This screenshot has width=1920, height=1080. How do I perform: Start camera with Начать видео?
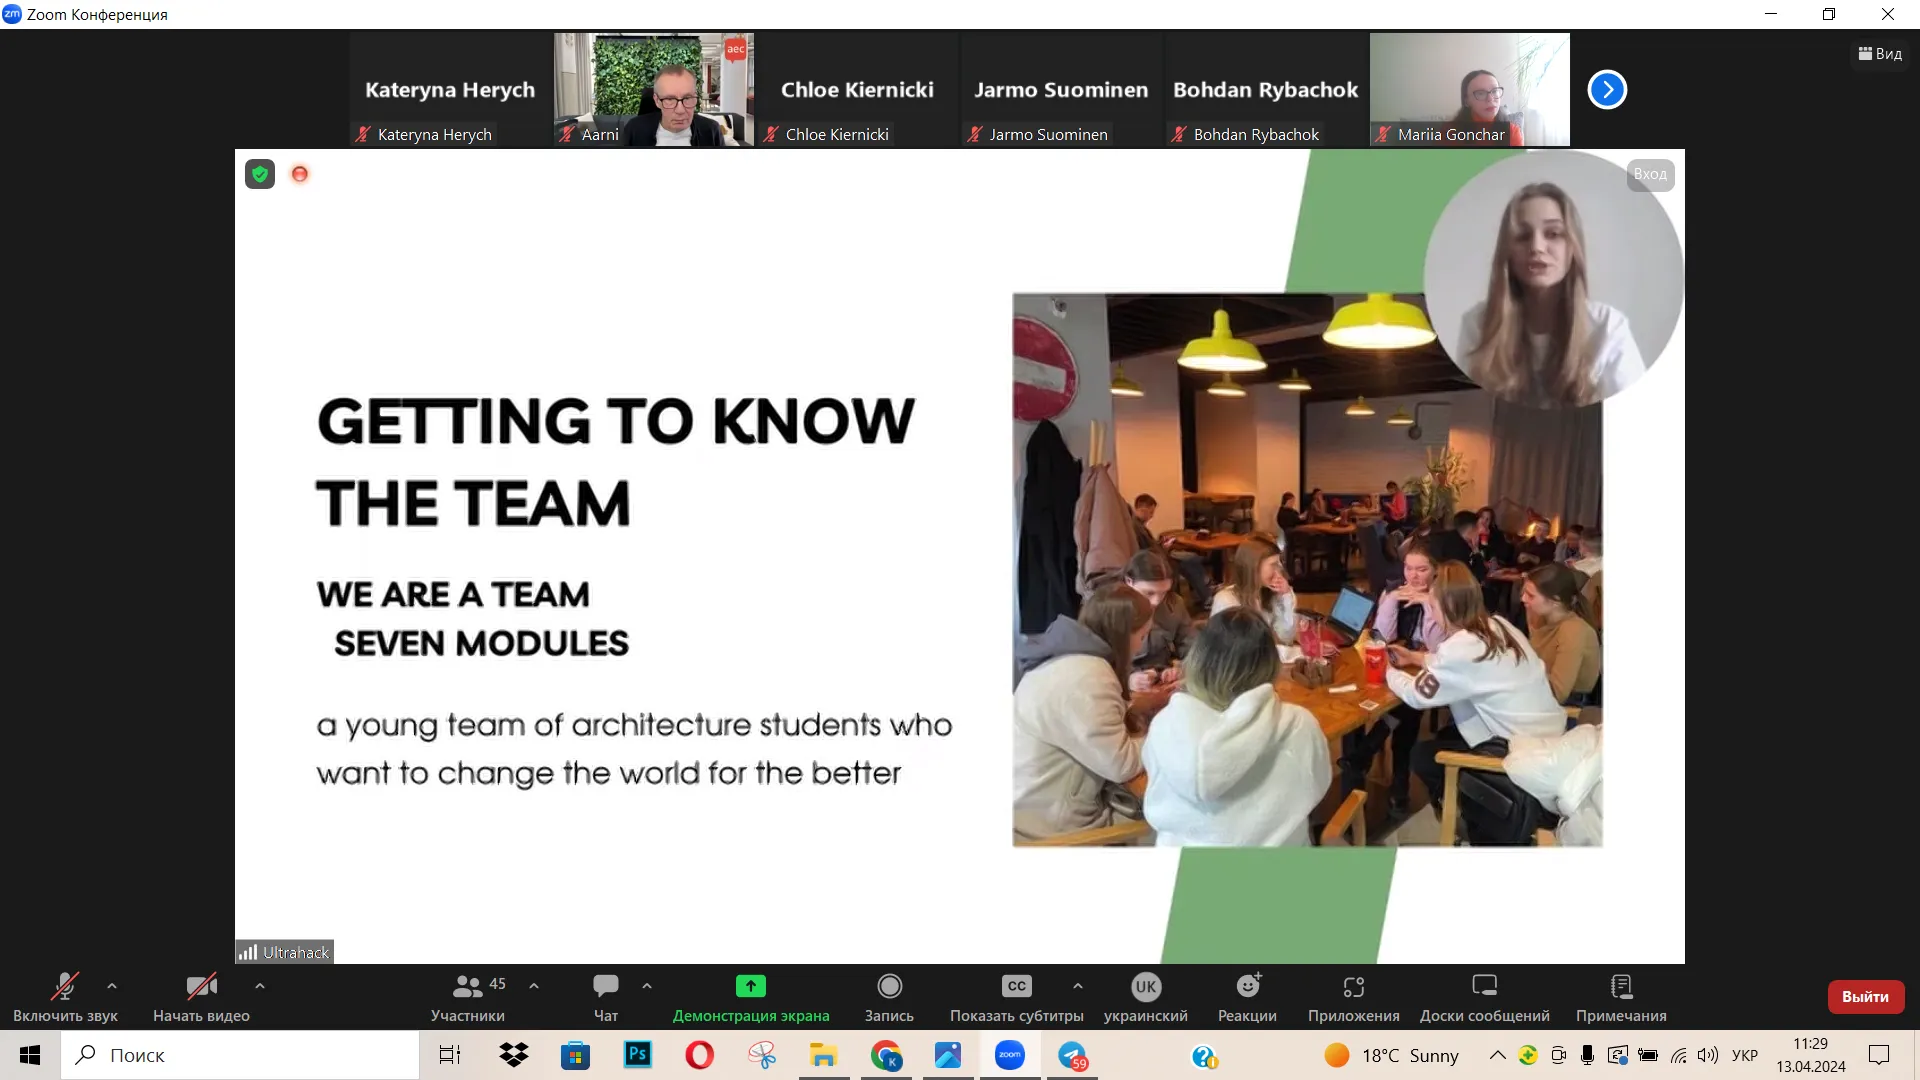[x=201, y=986]
